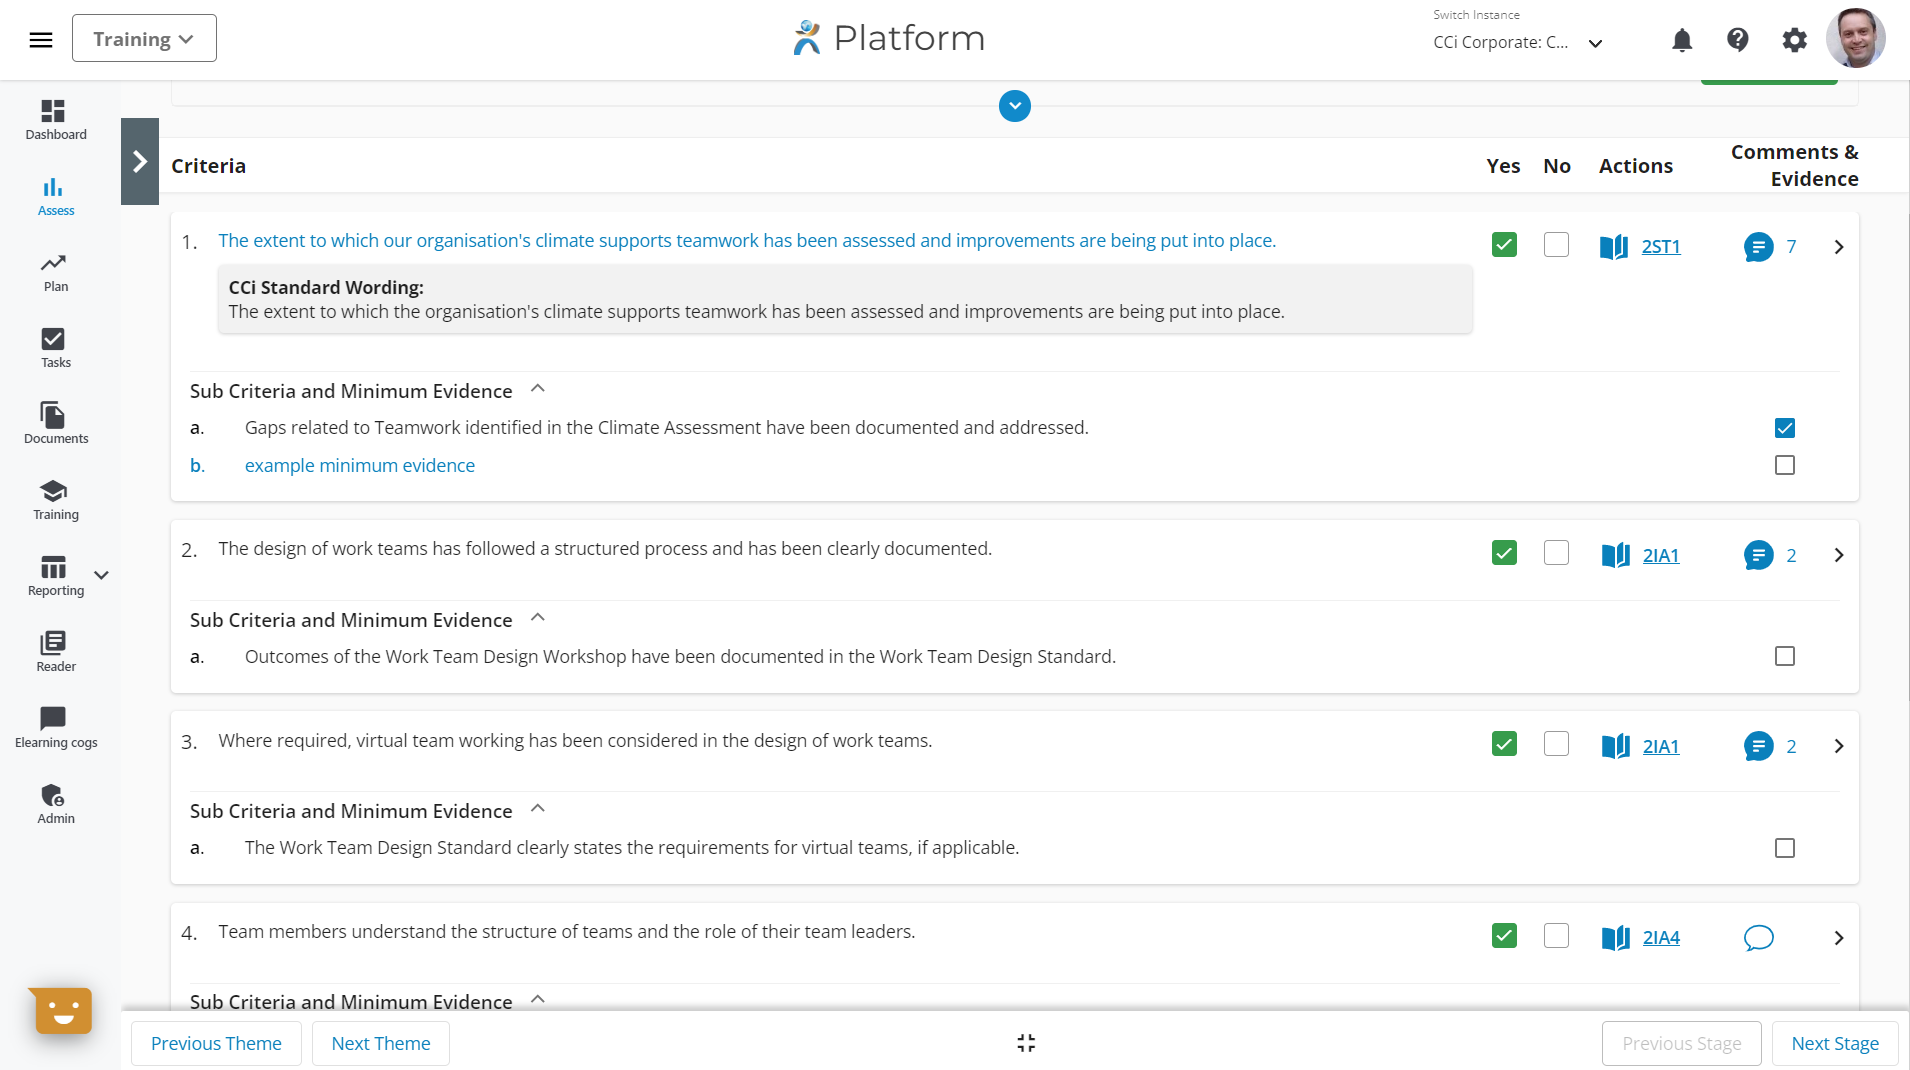Open settings gear icon in header
The width and height of the screenshot is (1910, 1070).
tap(1795, 40)
